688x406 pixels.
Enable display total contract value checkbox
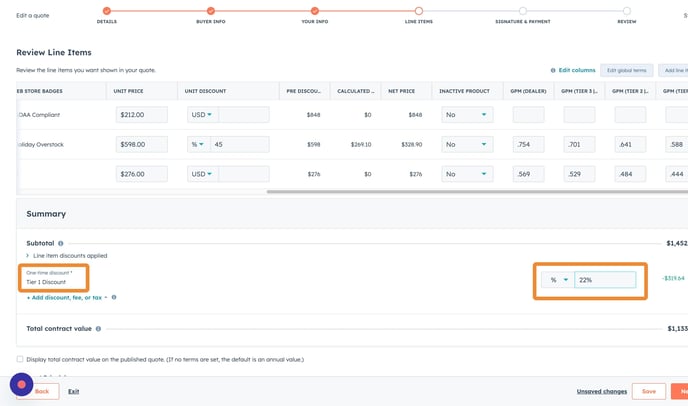pyautogui.click(x=20, y=359)
